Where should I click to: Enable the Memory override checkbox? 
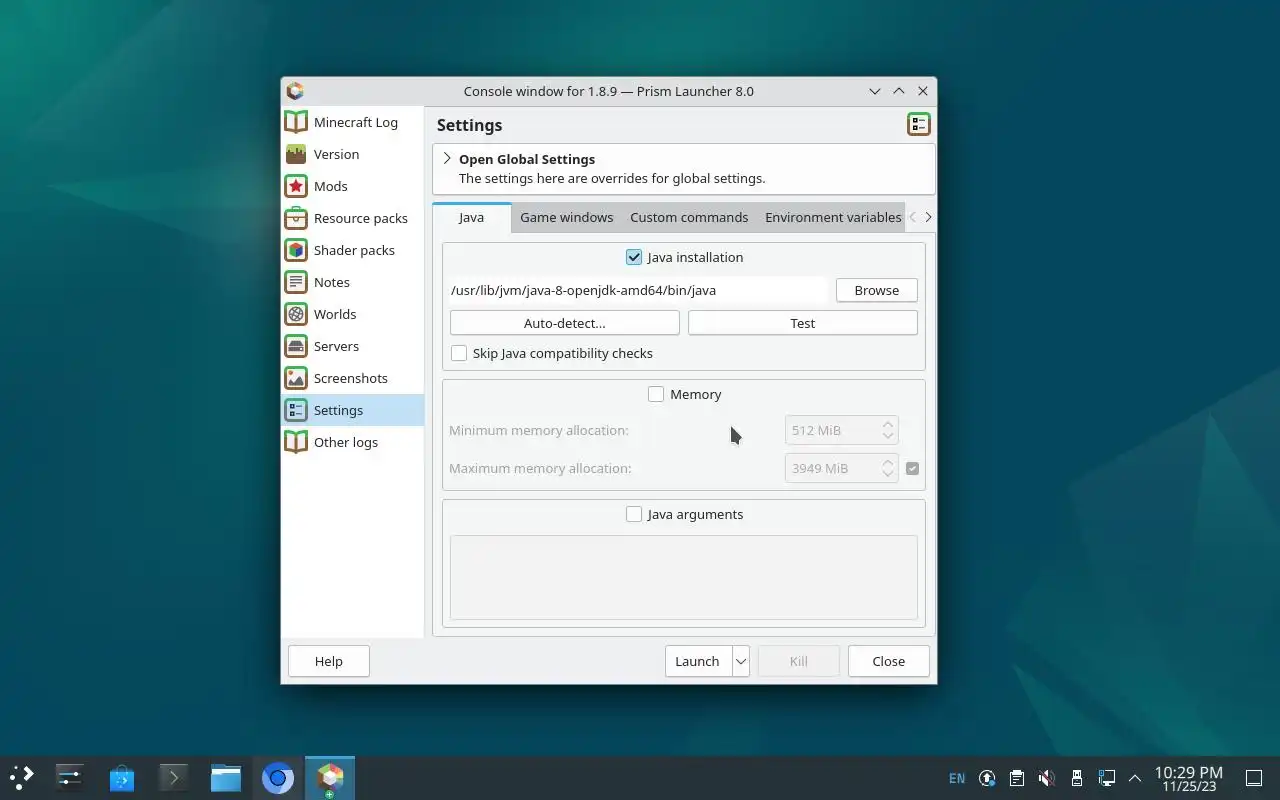coord(656,394)
